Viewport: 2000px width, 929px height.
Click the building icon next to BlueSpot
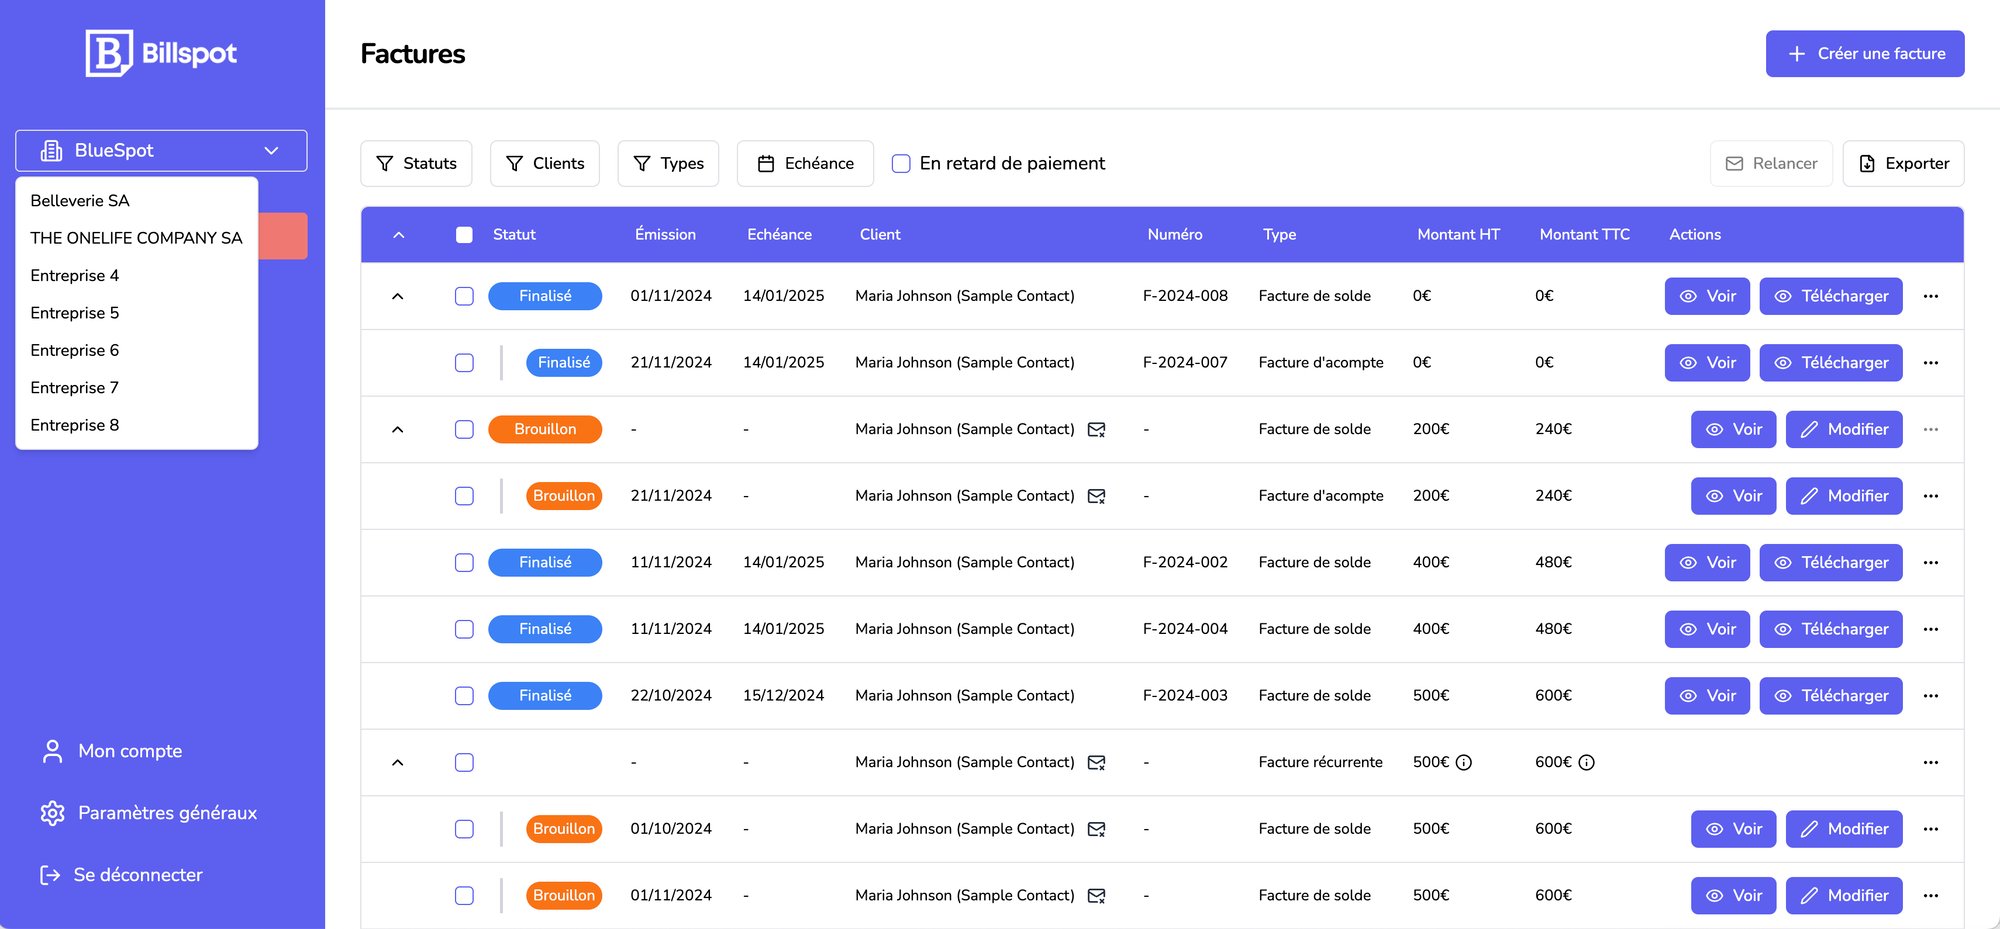point(51,150)
